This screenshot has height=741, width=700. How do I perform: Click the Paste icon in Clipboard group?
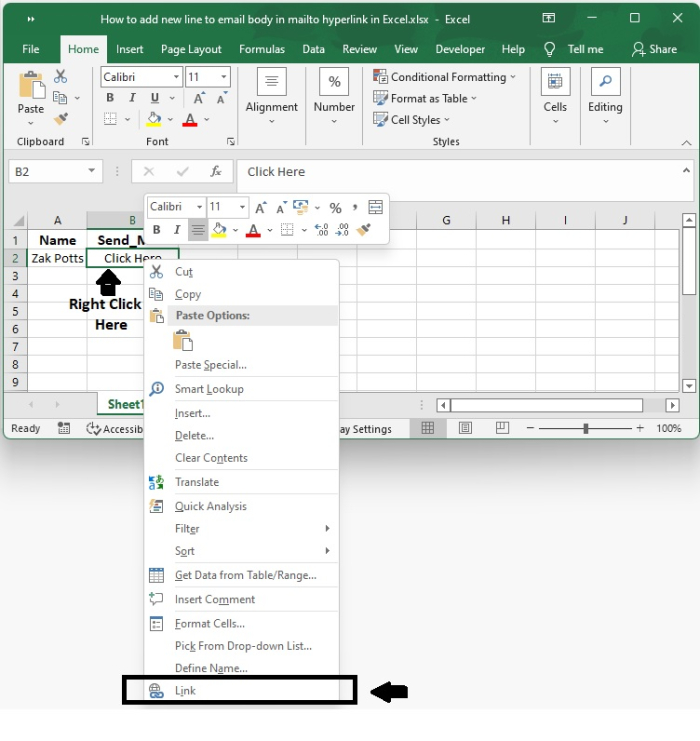[31, 86]
